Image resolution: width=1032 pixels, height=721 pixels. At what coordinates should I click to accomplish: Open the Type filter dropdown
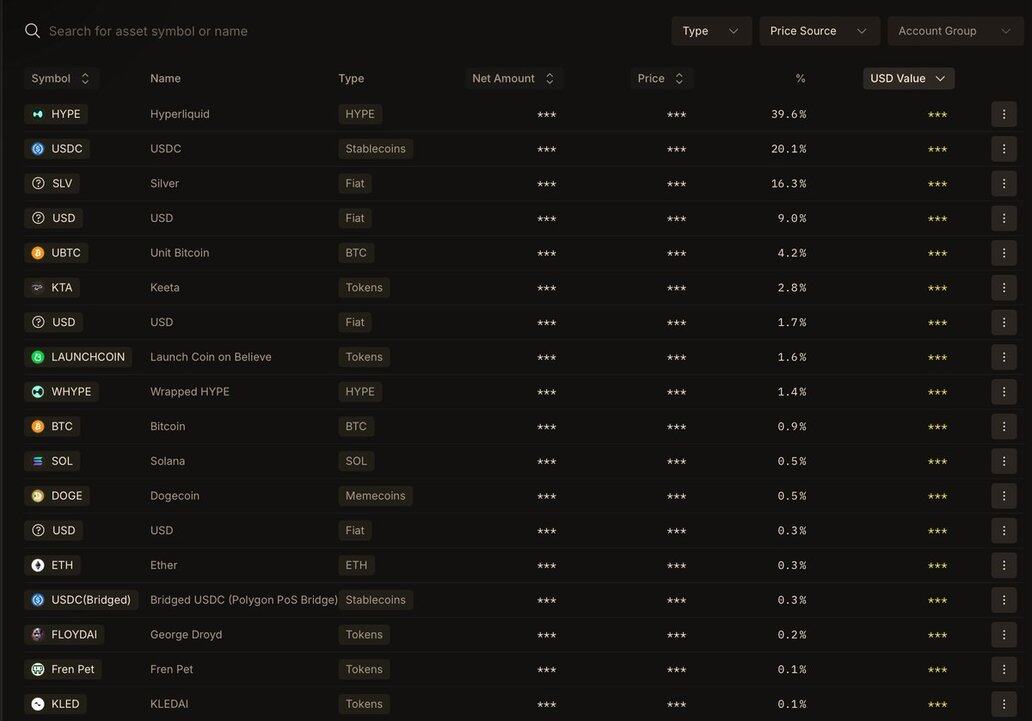pos(711,31)
